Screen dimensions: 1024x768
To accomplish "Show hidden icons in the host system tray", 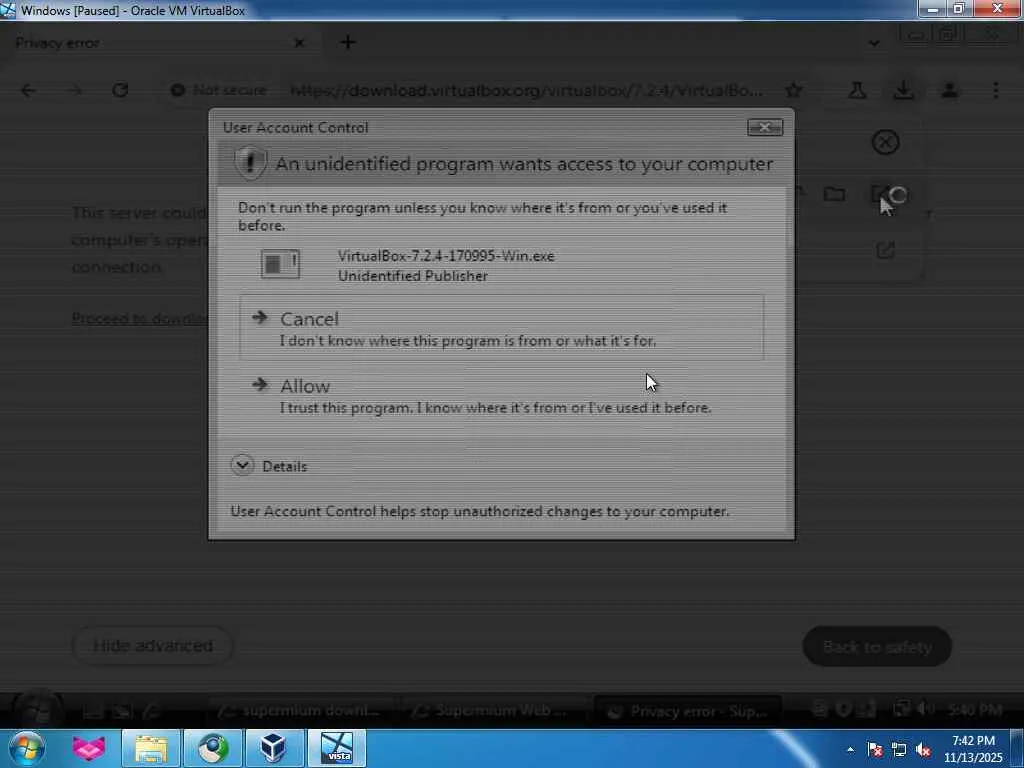I will (850, 749).
